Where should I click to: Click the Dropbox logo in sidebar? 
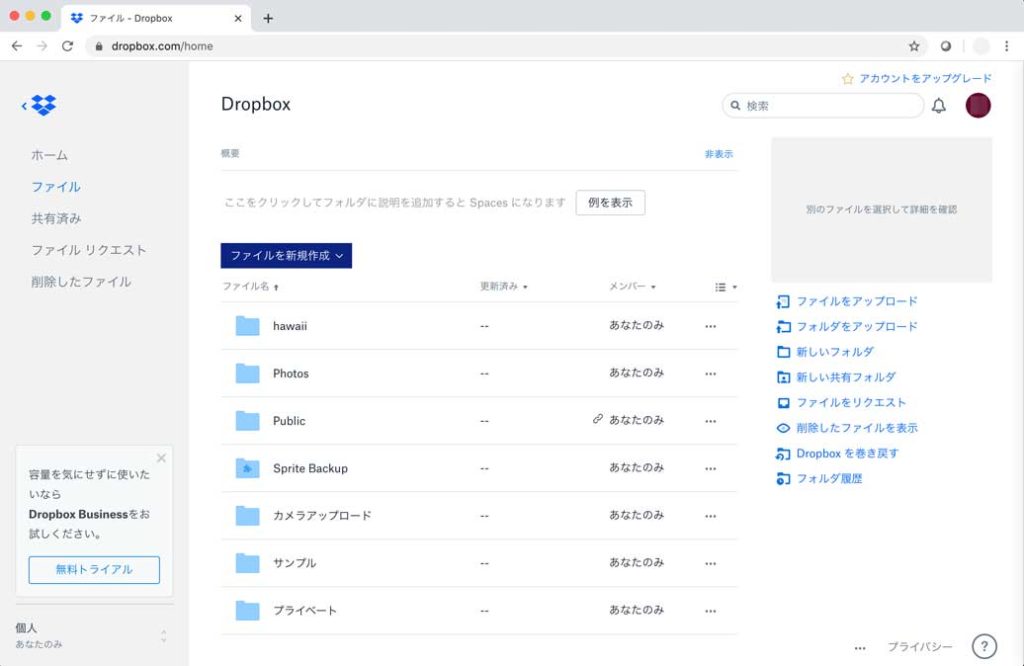[43, 105]
